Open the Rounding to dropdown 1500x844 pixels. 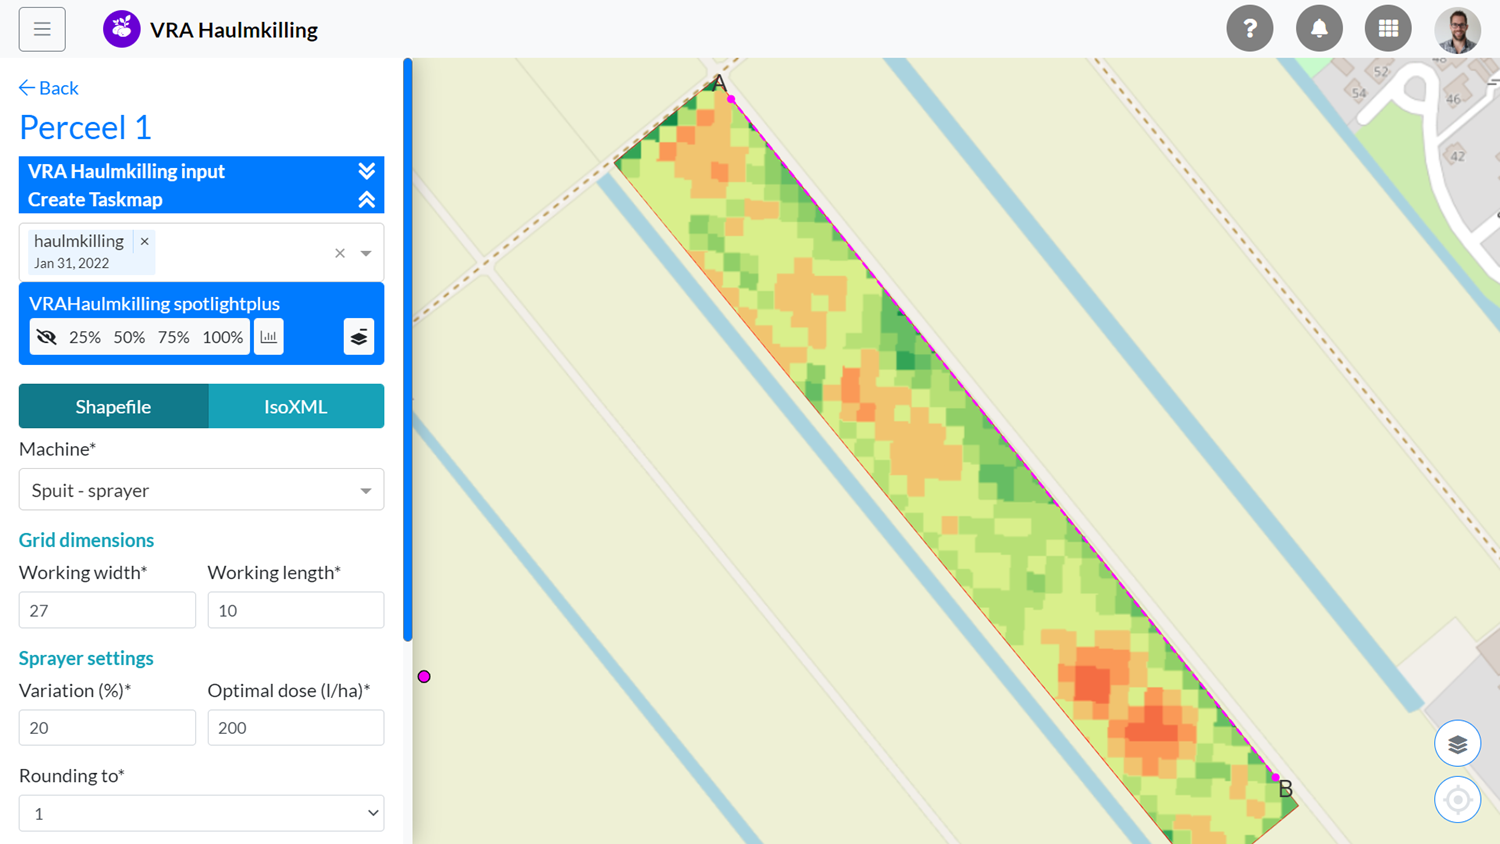(201, 813)
